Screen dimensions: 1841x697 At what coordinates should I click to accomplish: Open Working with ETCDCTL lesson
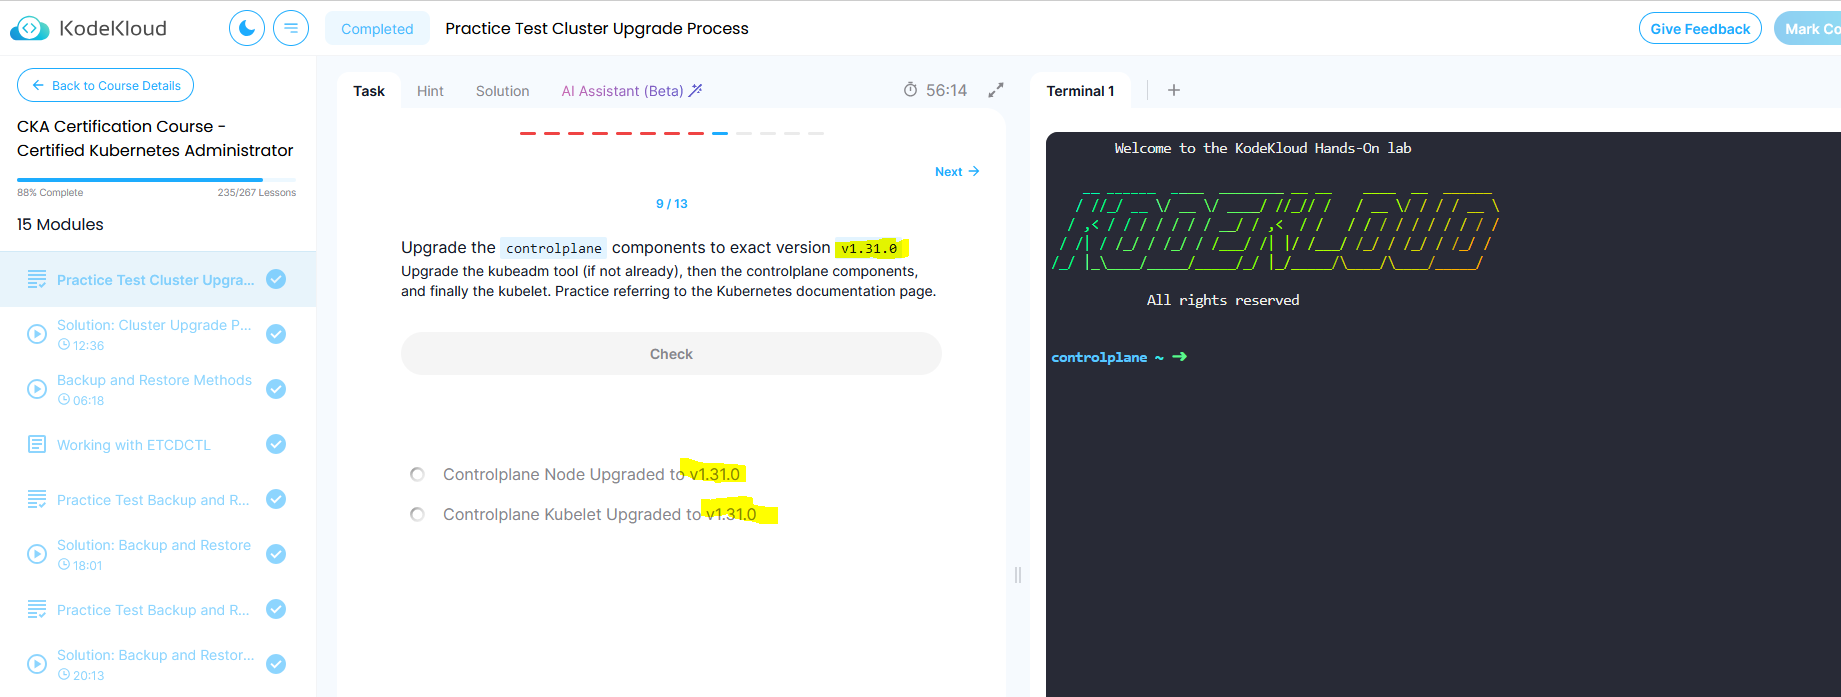(x=134, y=445)
